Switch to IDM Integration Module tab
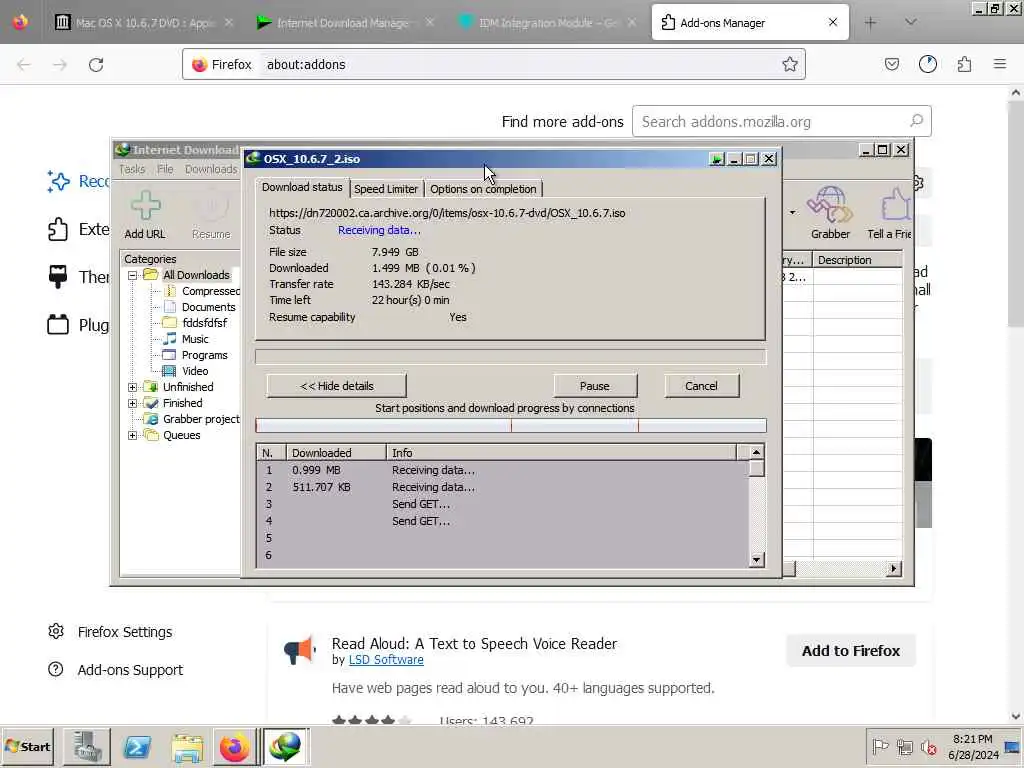The height and width of the screenshot is (768, 1024). (547, 23)
